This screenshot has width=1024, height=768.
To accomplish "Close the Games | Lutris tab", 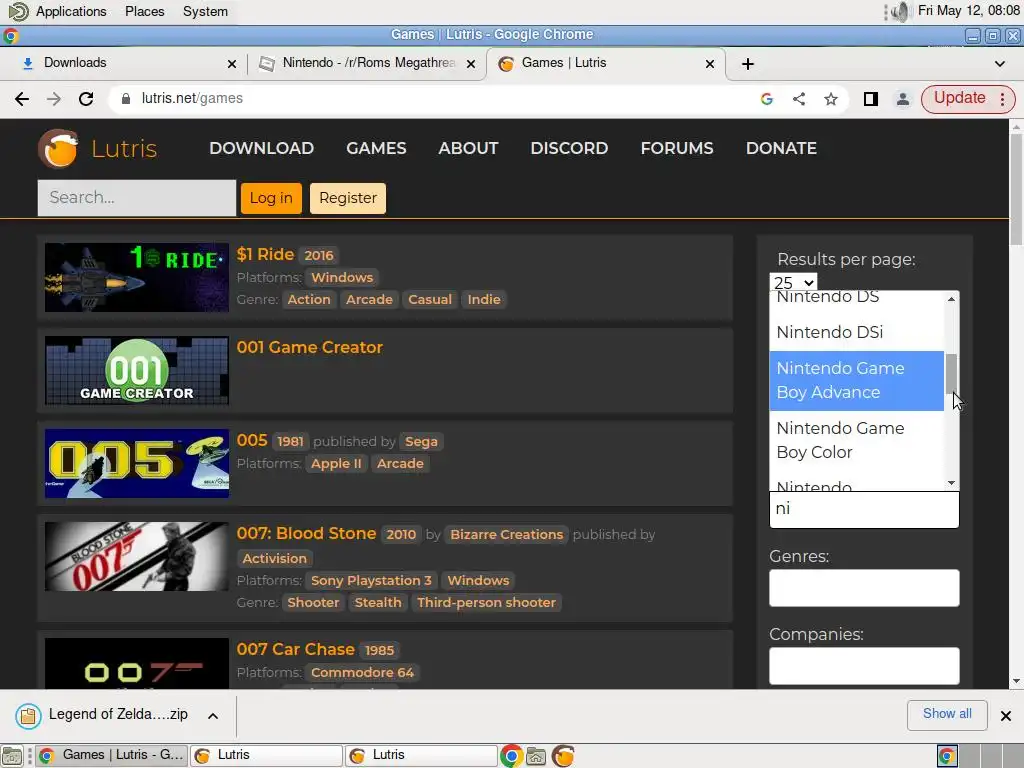I will point(710,63).
